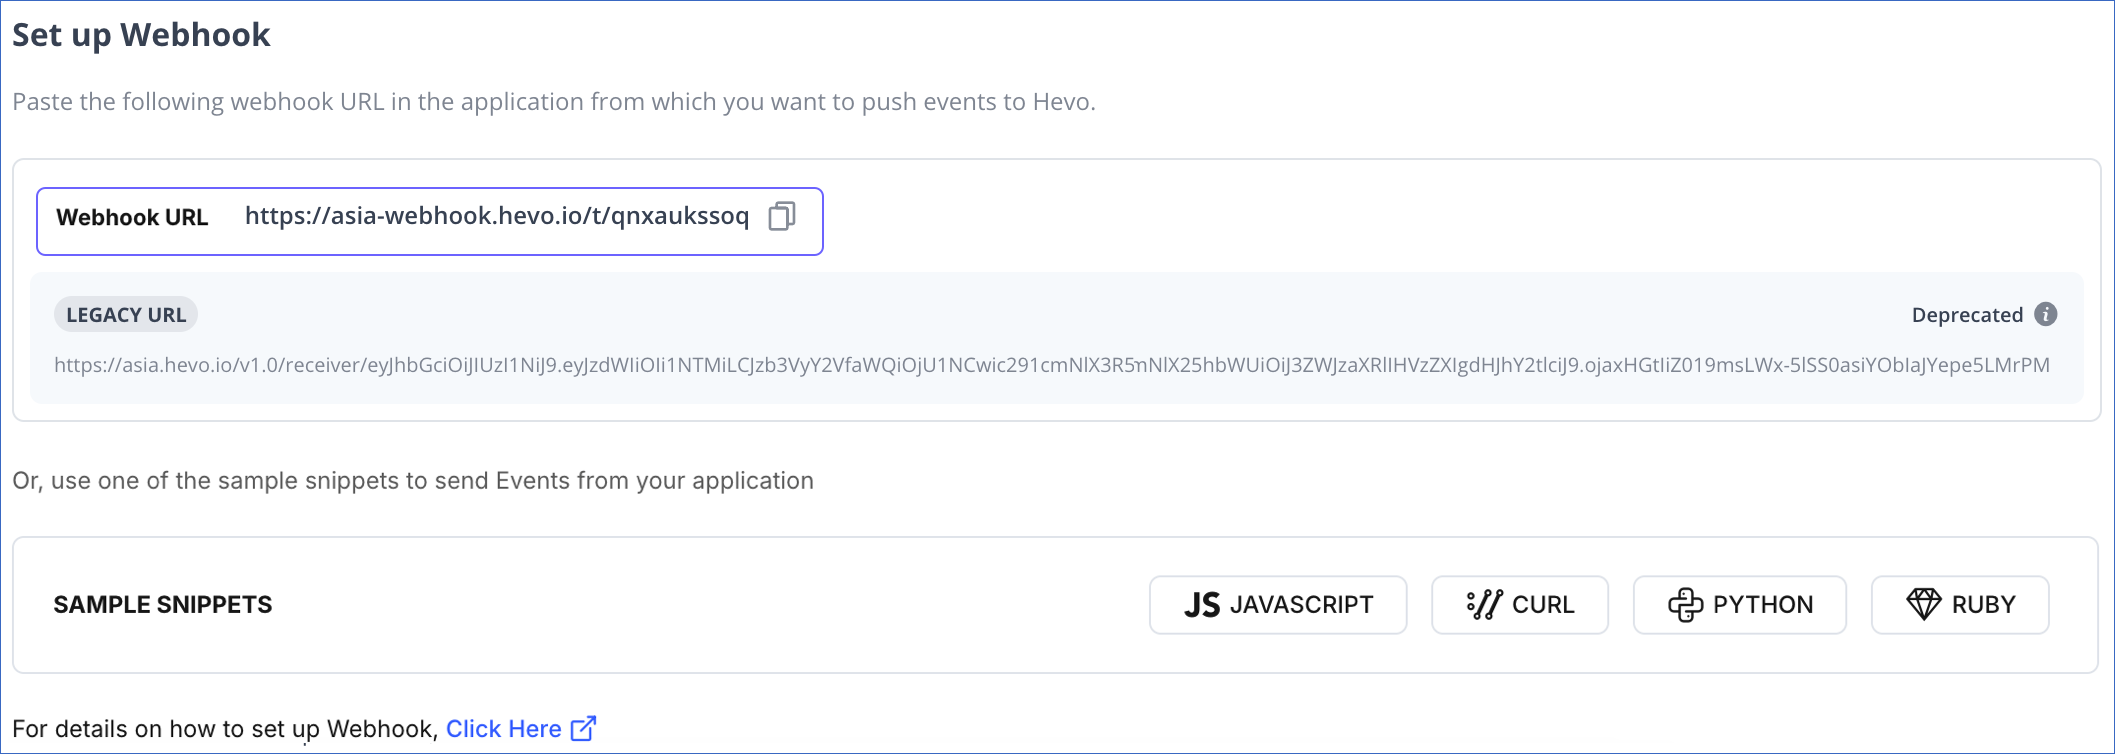Click the 'Or, use one of the sample snippets' text
Screen dimensions: 2115x754
[x=413, y=481]
